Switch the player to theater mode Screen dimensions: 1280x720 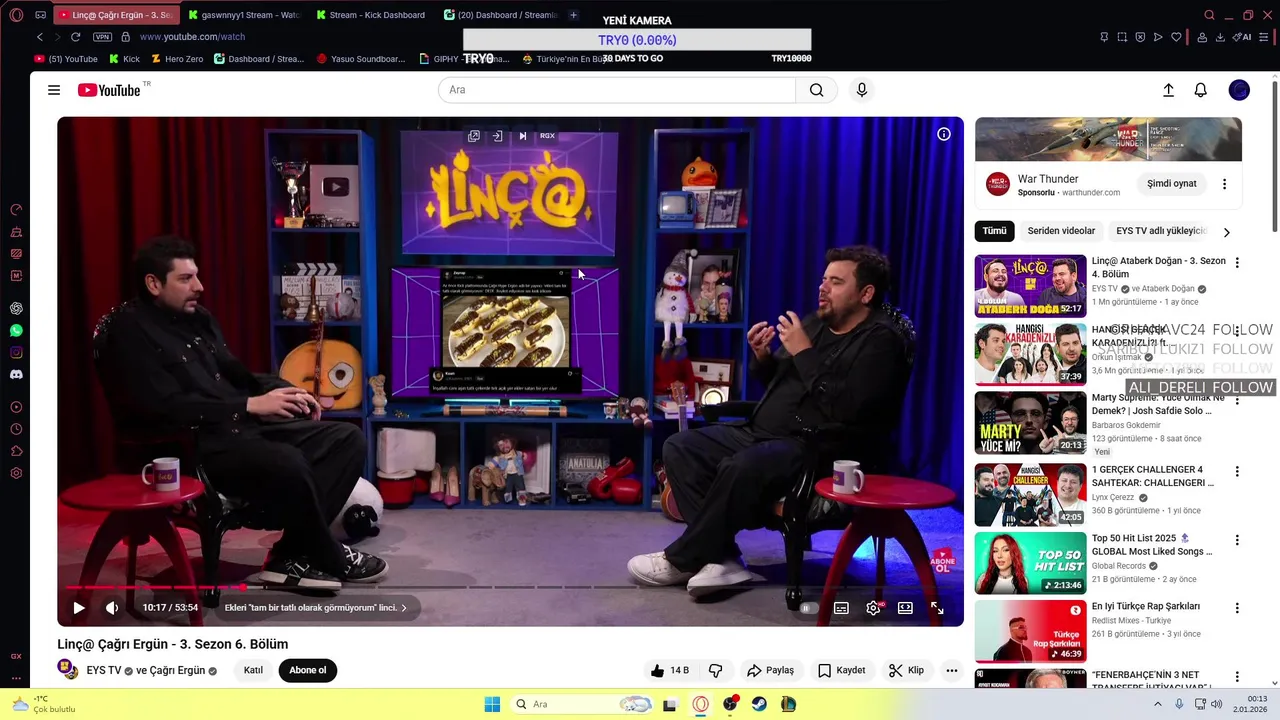pos(905,607)
